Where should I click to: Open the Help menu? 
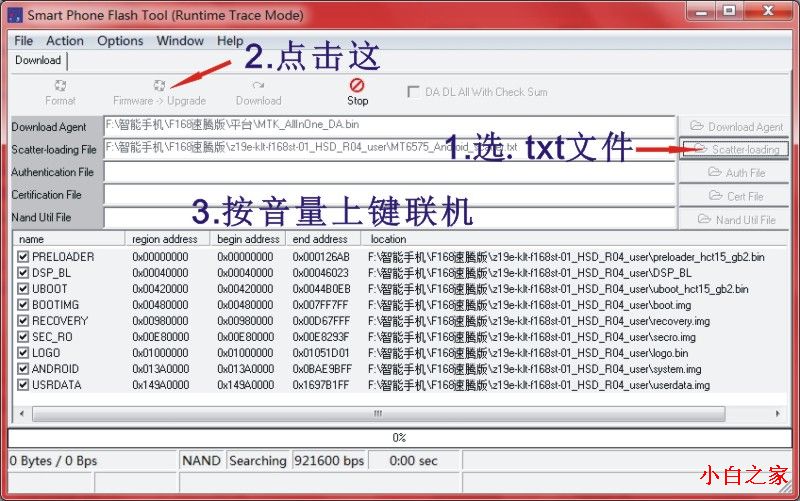230,41
